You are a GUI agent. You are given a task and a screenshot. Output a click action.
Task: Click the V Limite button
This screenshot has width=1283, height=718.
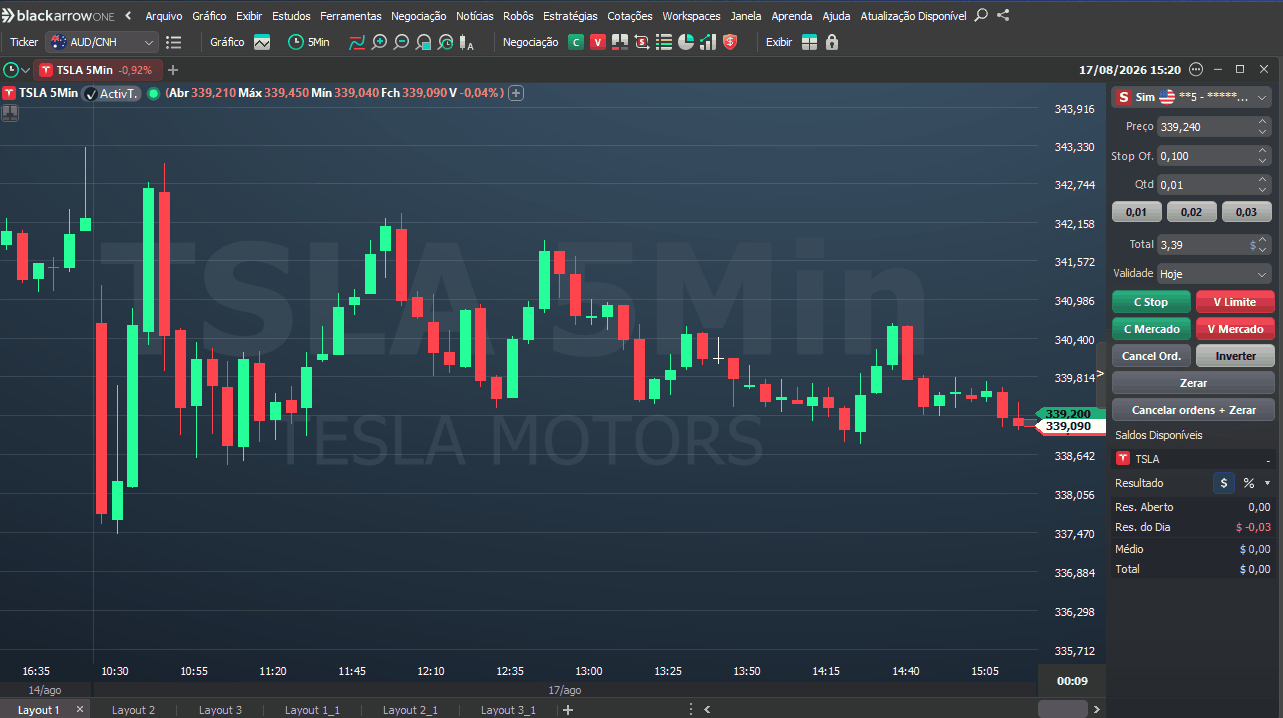click(1235, 302)
